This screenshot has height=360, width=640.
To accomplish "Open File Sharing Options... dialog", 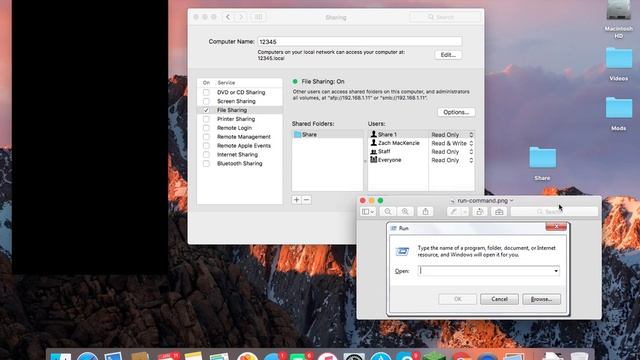I will pos(456,112).
